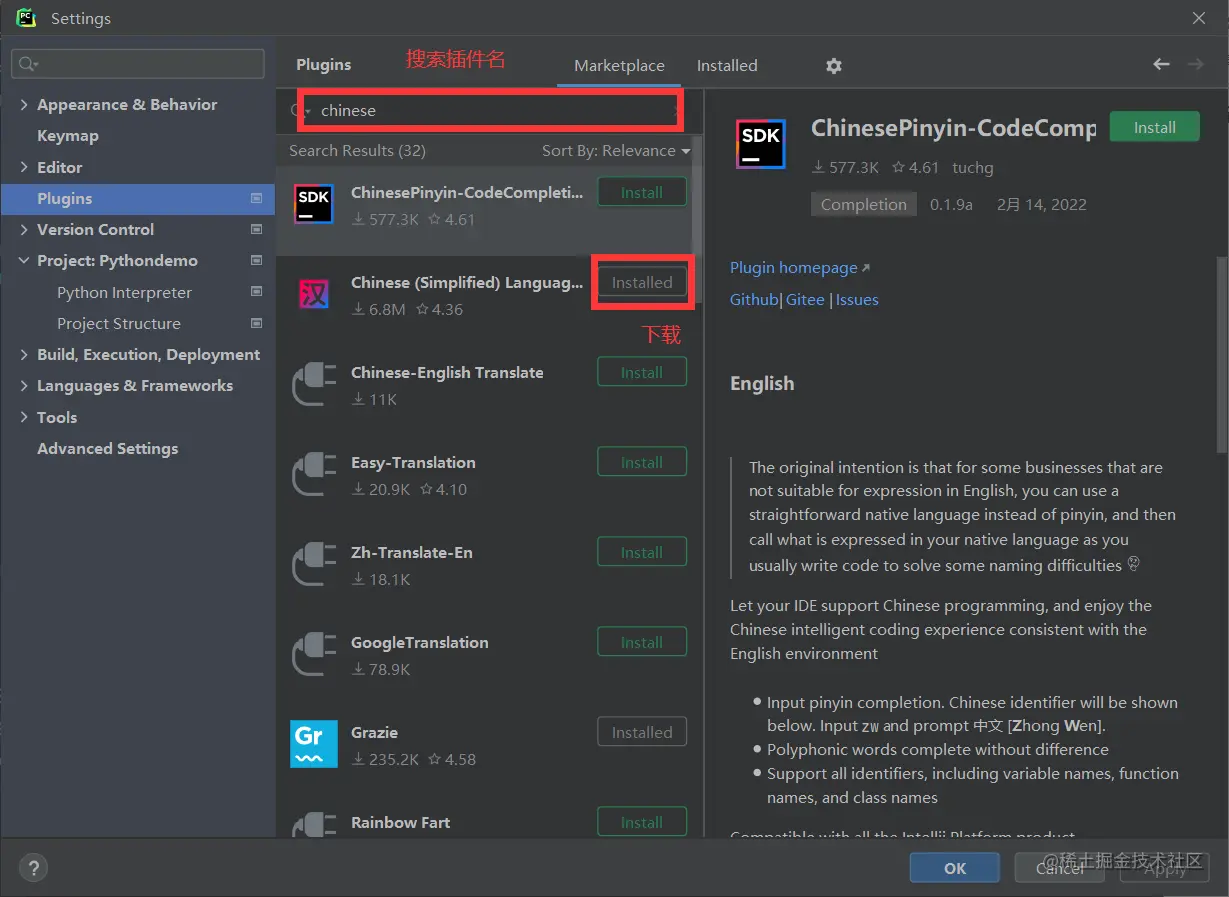The height and width of the screenshot is (897, 1229).
Task: Select the GoogleTranslation plugin row title
Action: coord(420,642)
